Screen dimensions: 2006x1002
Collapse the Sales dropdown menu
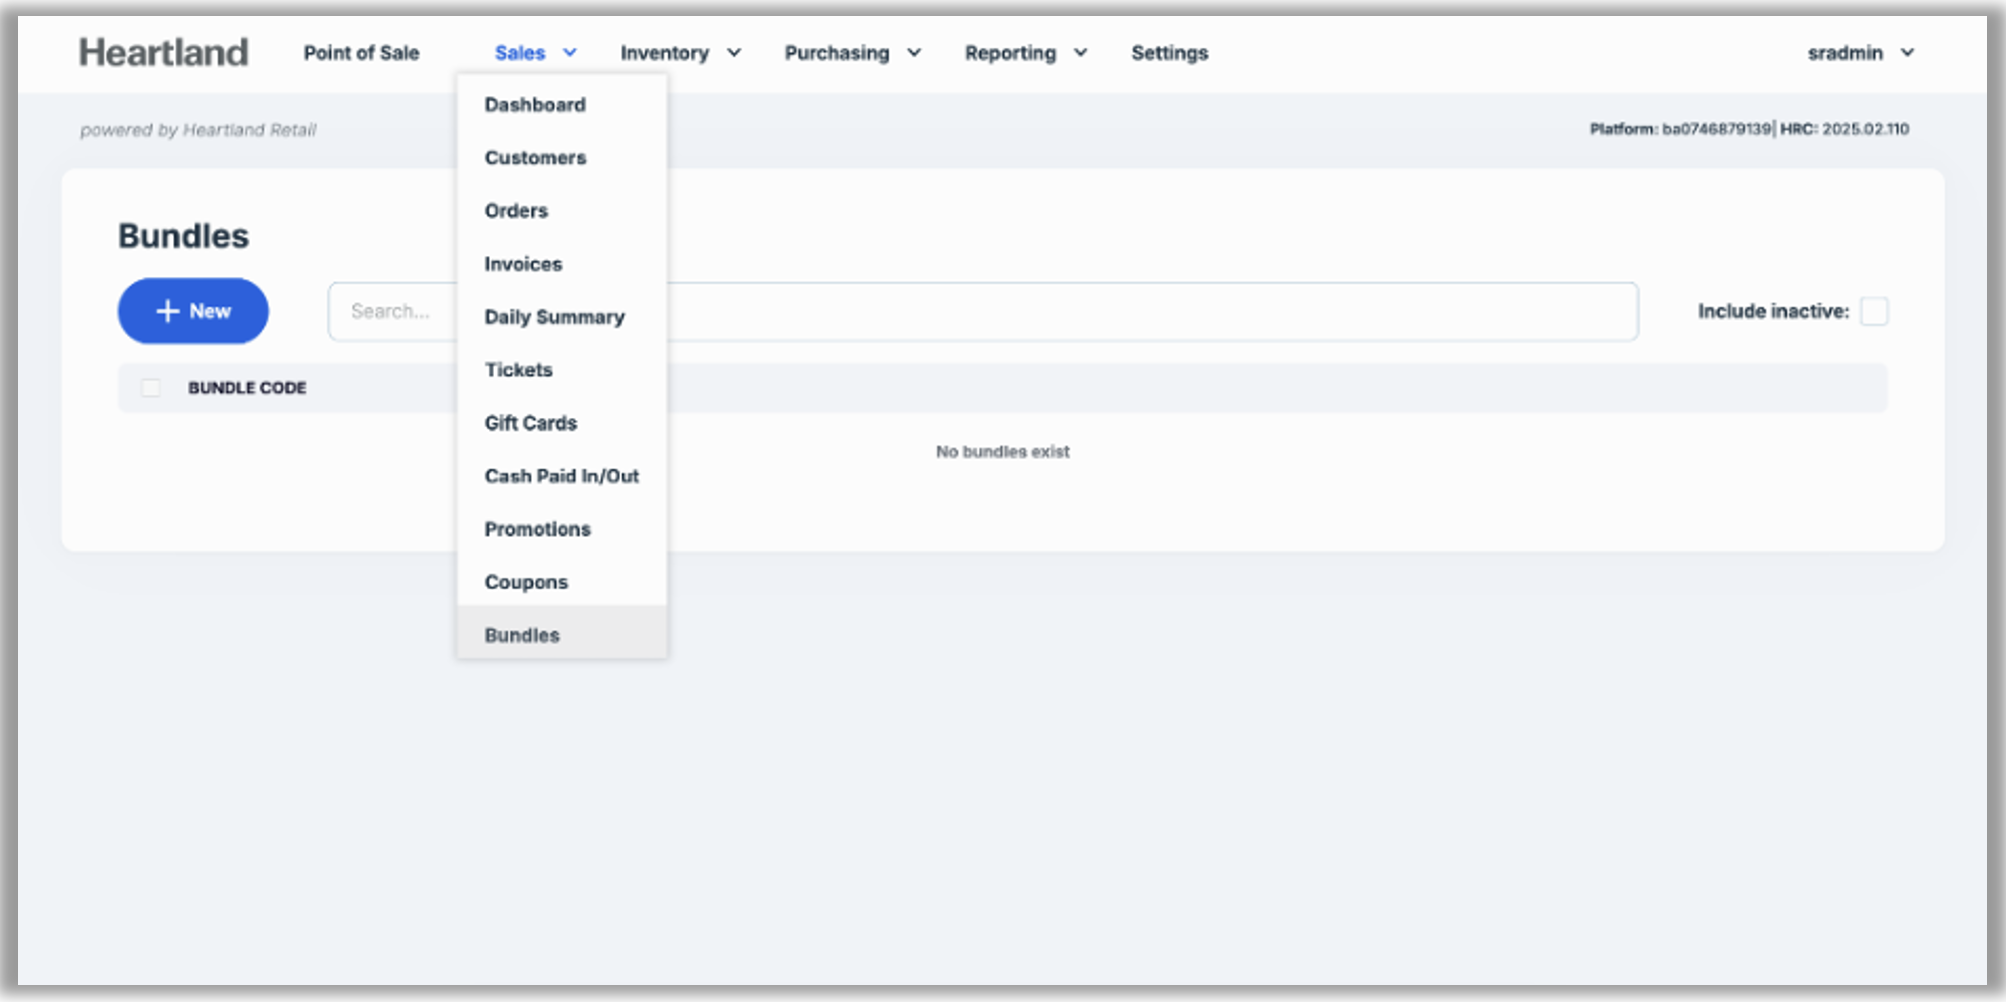pyautogui.click(x=535, y=53)
